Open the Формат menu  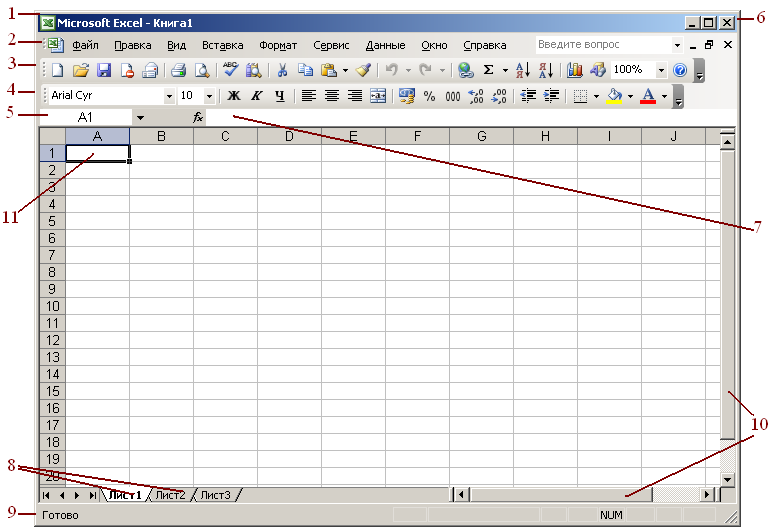[x=278, y=45]
